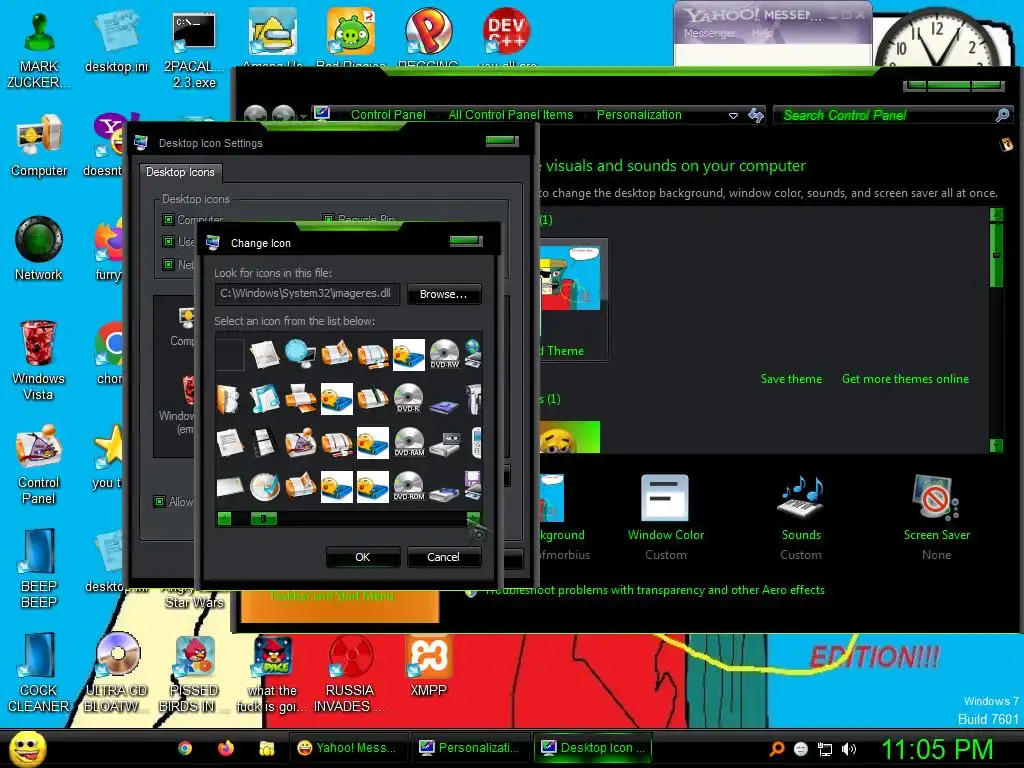Select the BEEP BEEP desktop icon
The image size is (1024, 768).
pyautogui.click(x=39, y=568)
